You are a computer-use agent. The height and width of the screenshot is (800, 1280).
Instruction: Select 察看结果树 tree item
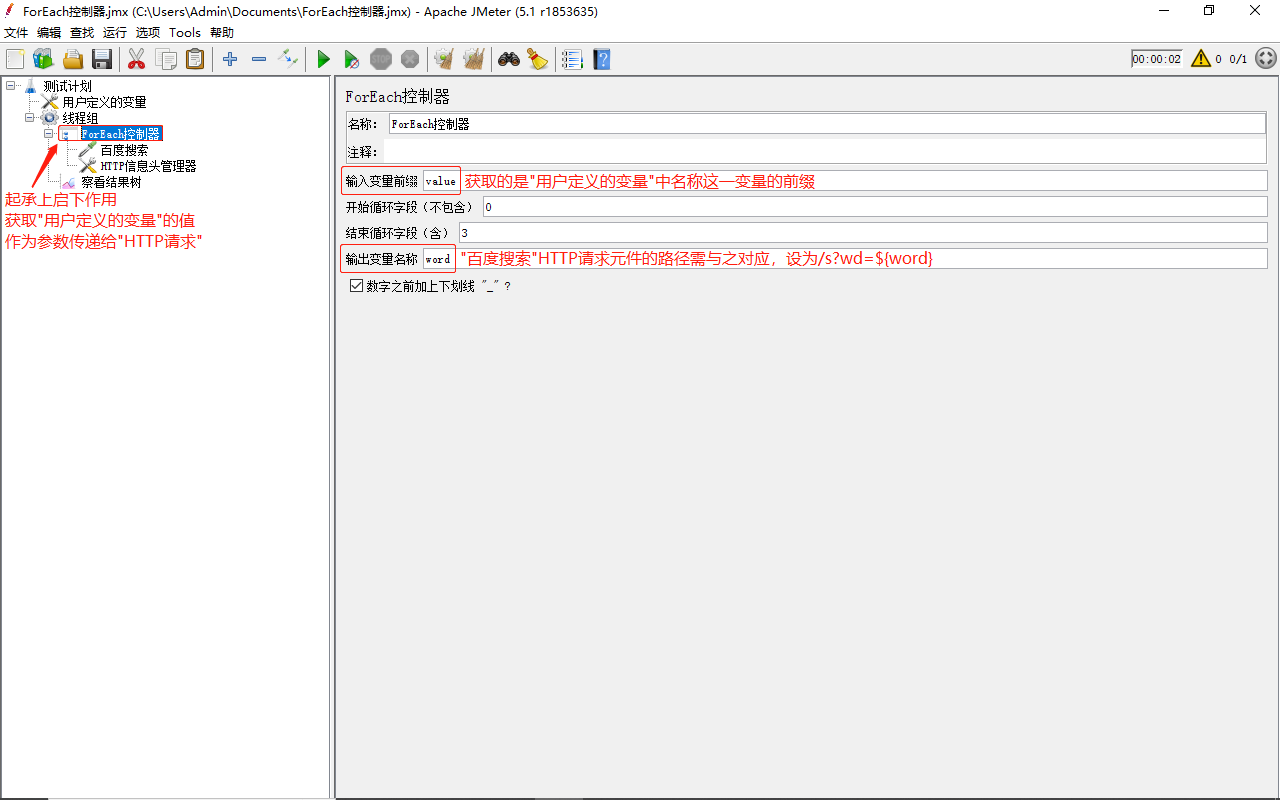pos(111,182)
